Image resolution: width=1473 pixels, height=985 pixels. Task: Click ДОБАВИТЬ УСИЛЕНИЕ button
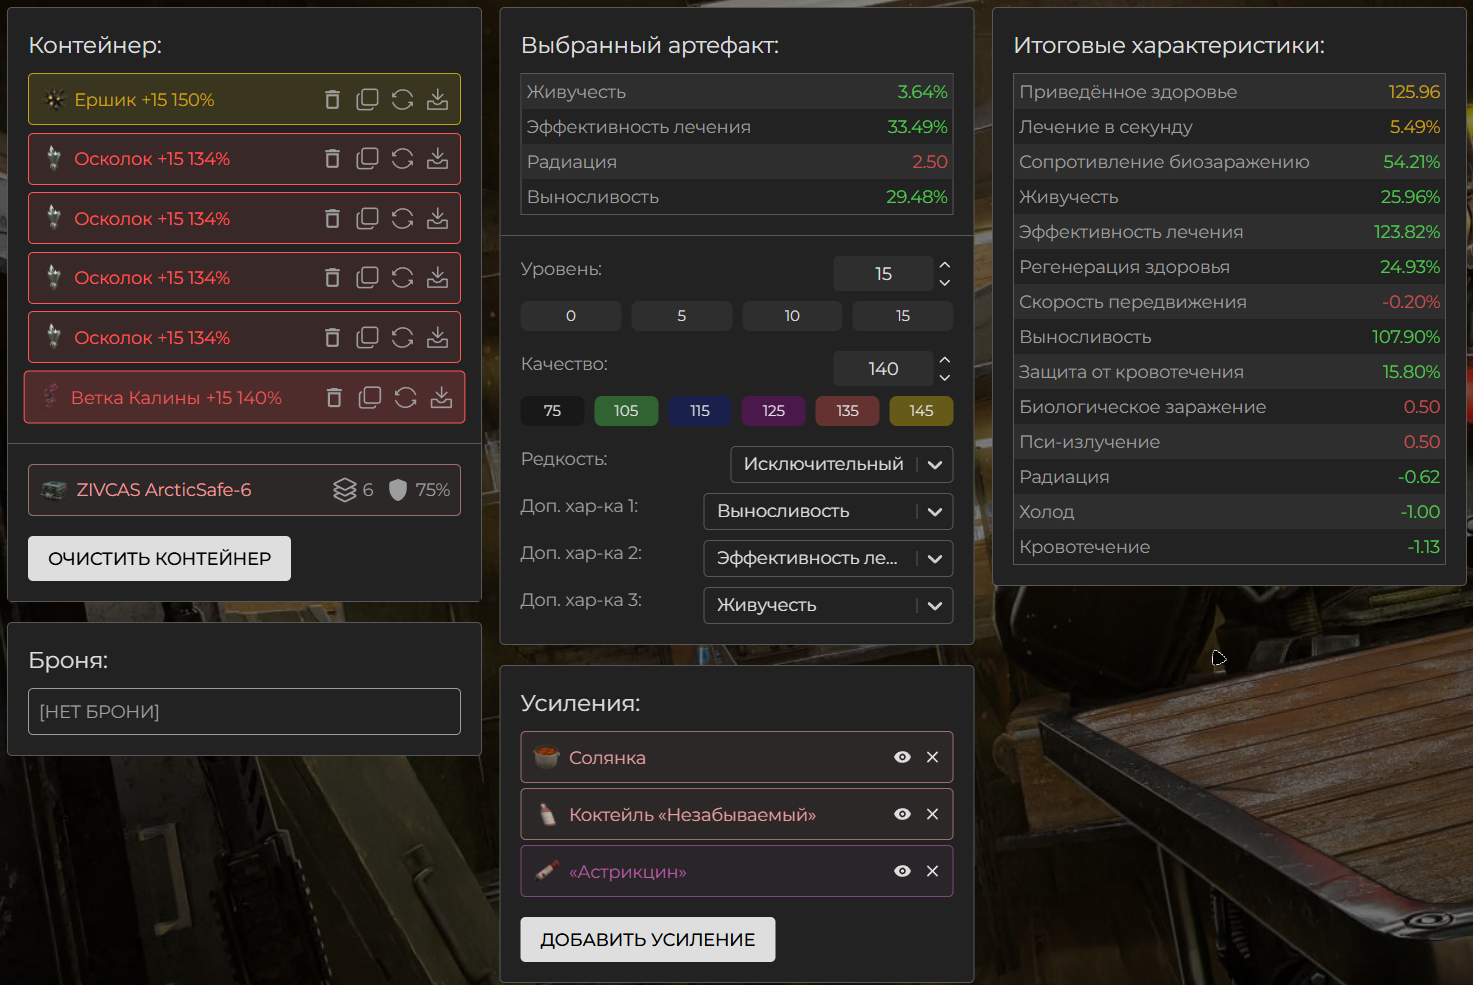(x=648, y=940)
